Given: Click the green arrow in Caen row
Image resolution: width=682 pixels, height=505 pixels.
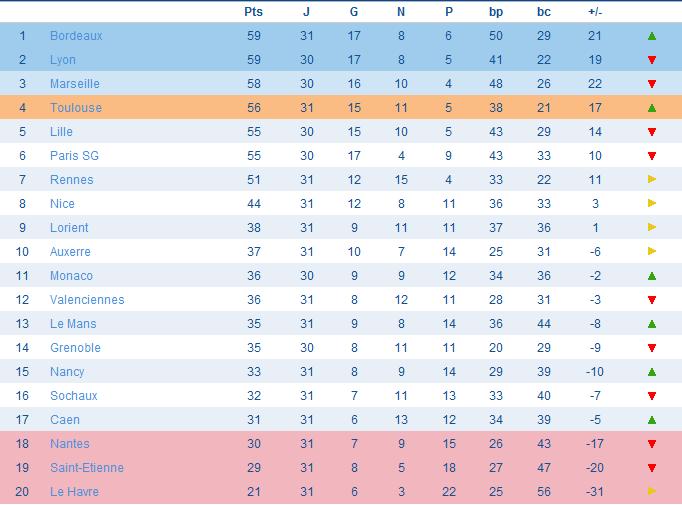Looking at the screenshot, I should tap(652, 420).
